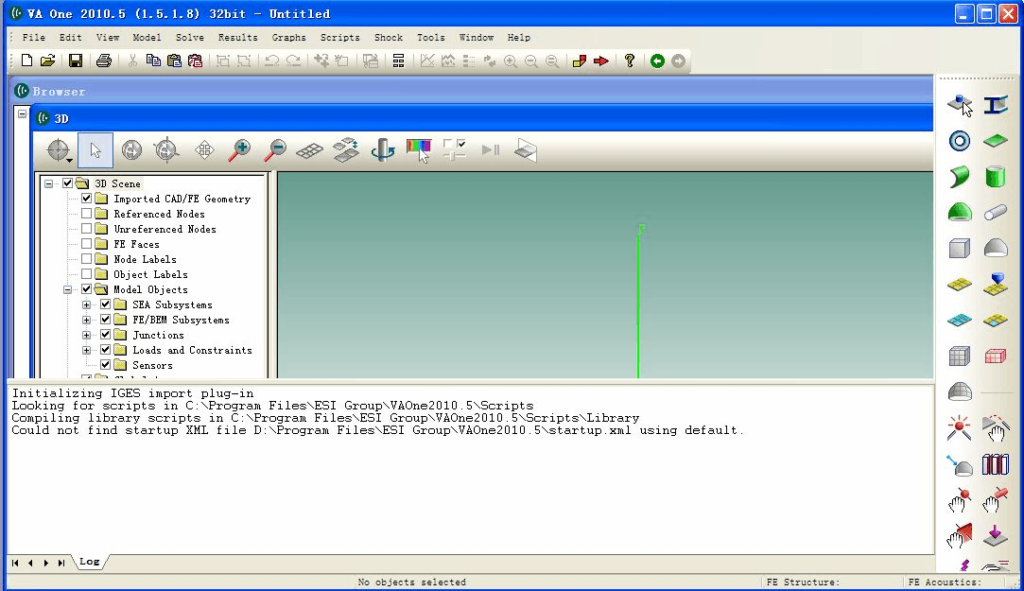Open the Shock menu
This screenshot has height=591, width=1024.
click(x=389, y=37)
